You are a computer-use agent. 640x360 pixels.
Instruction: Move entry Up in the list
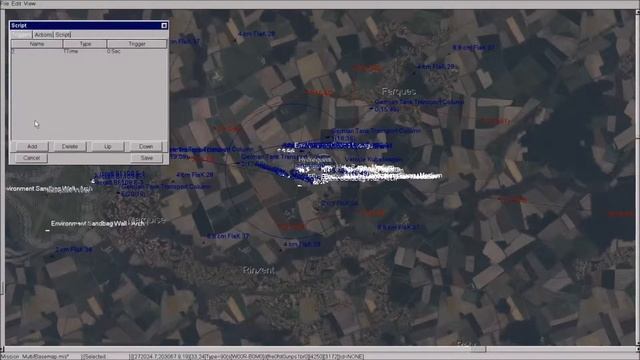click(107, 146)
